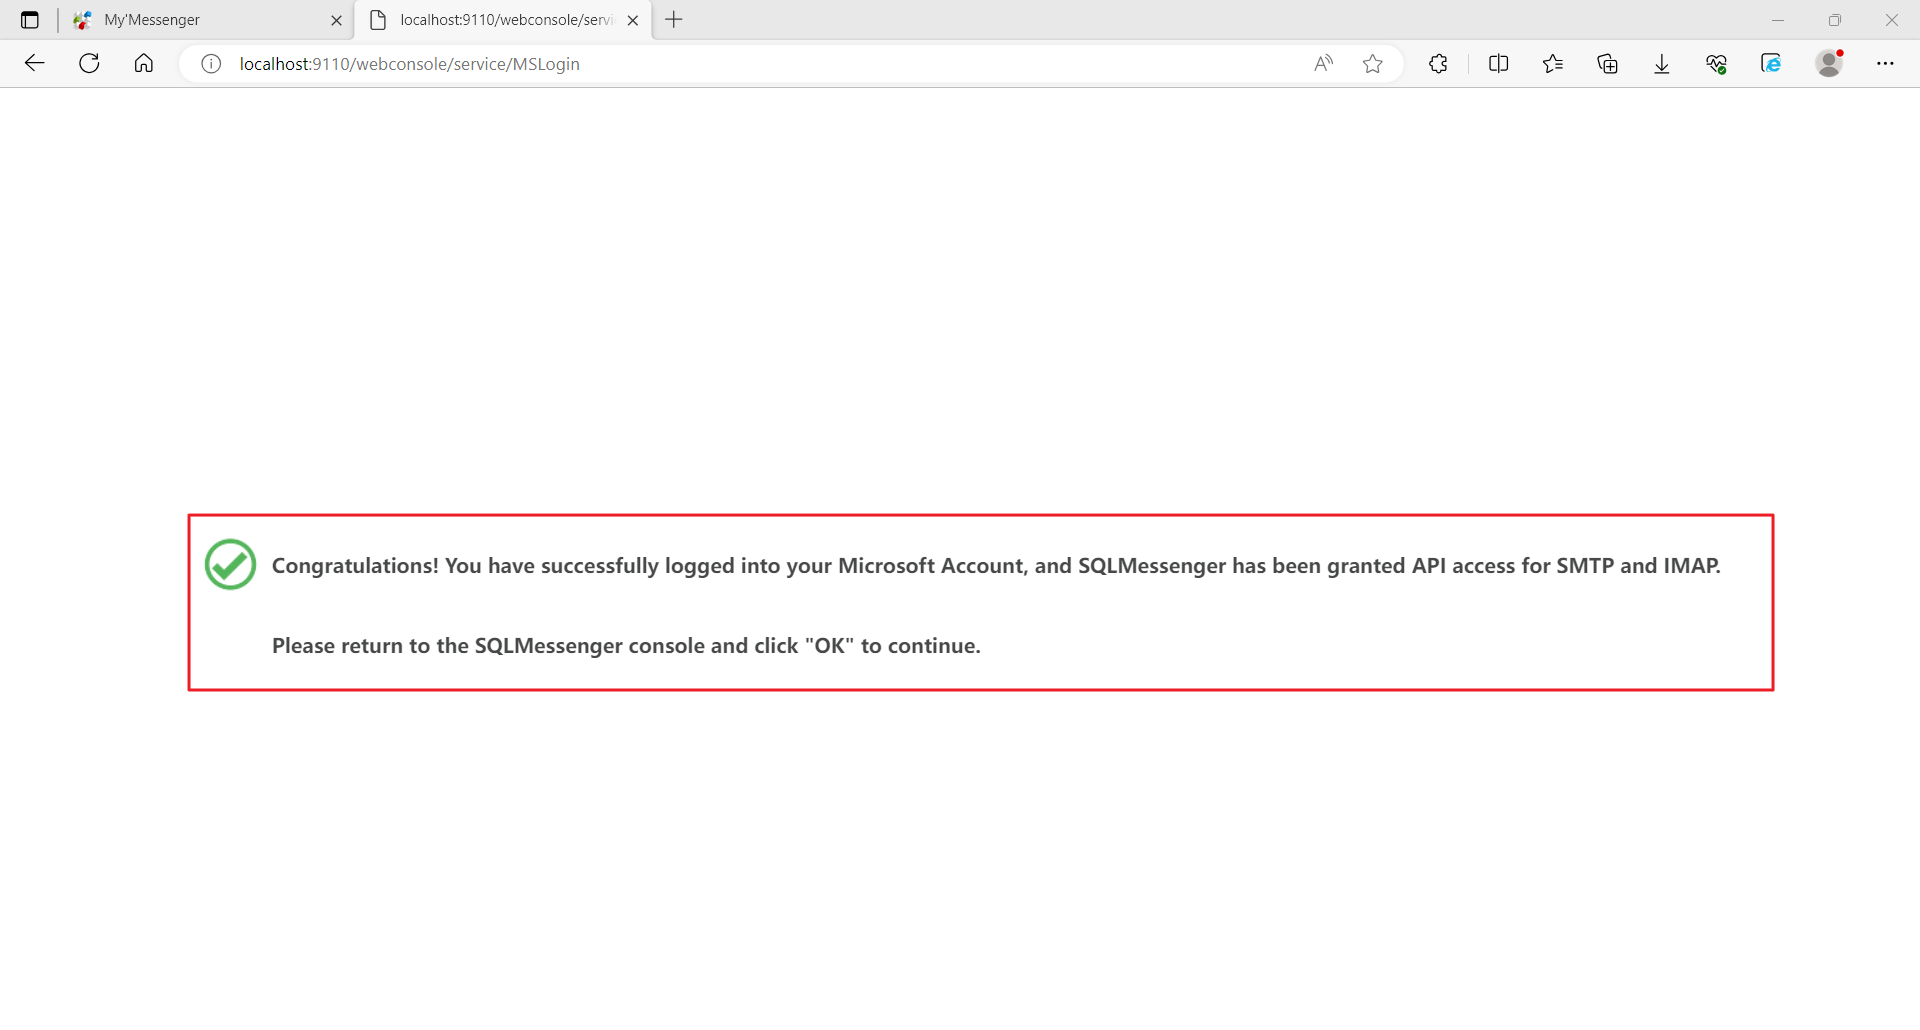Open the user profile avatar
Screen dimensions: 1920x1030
[1829, 63]
